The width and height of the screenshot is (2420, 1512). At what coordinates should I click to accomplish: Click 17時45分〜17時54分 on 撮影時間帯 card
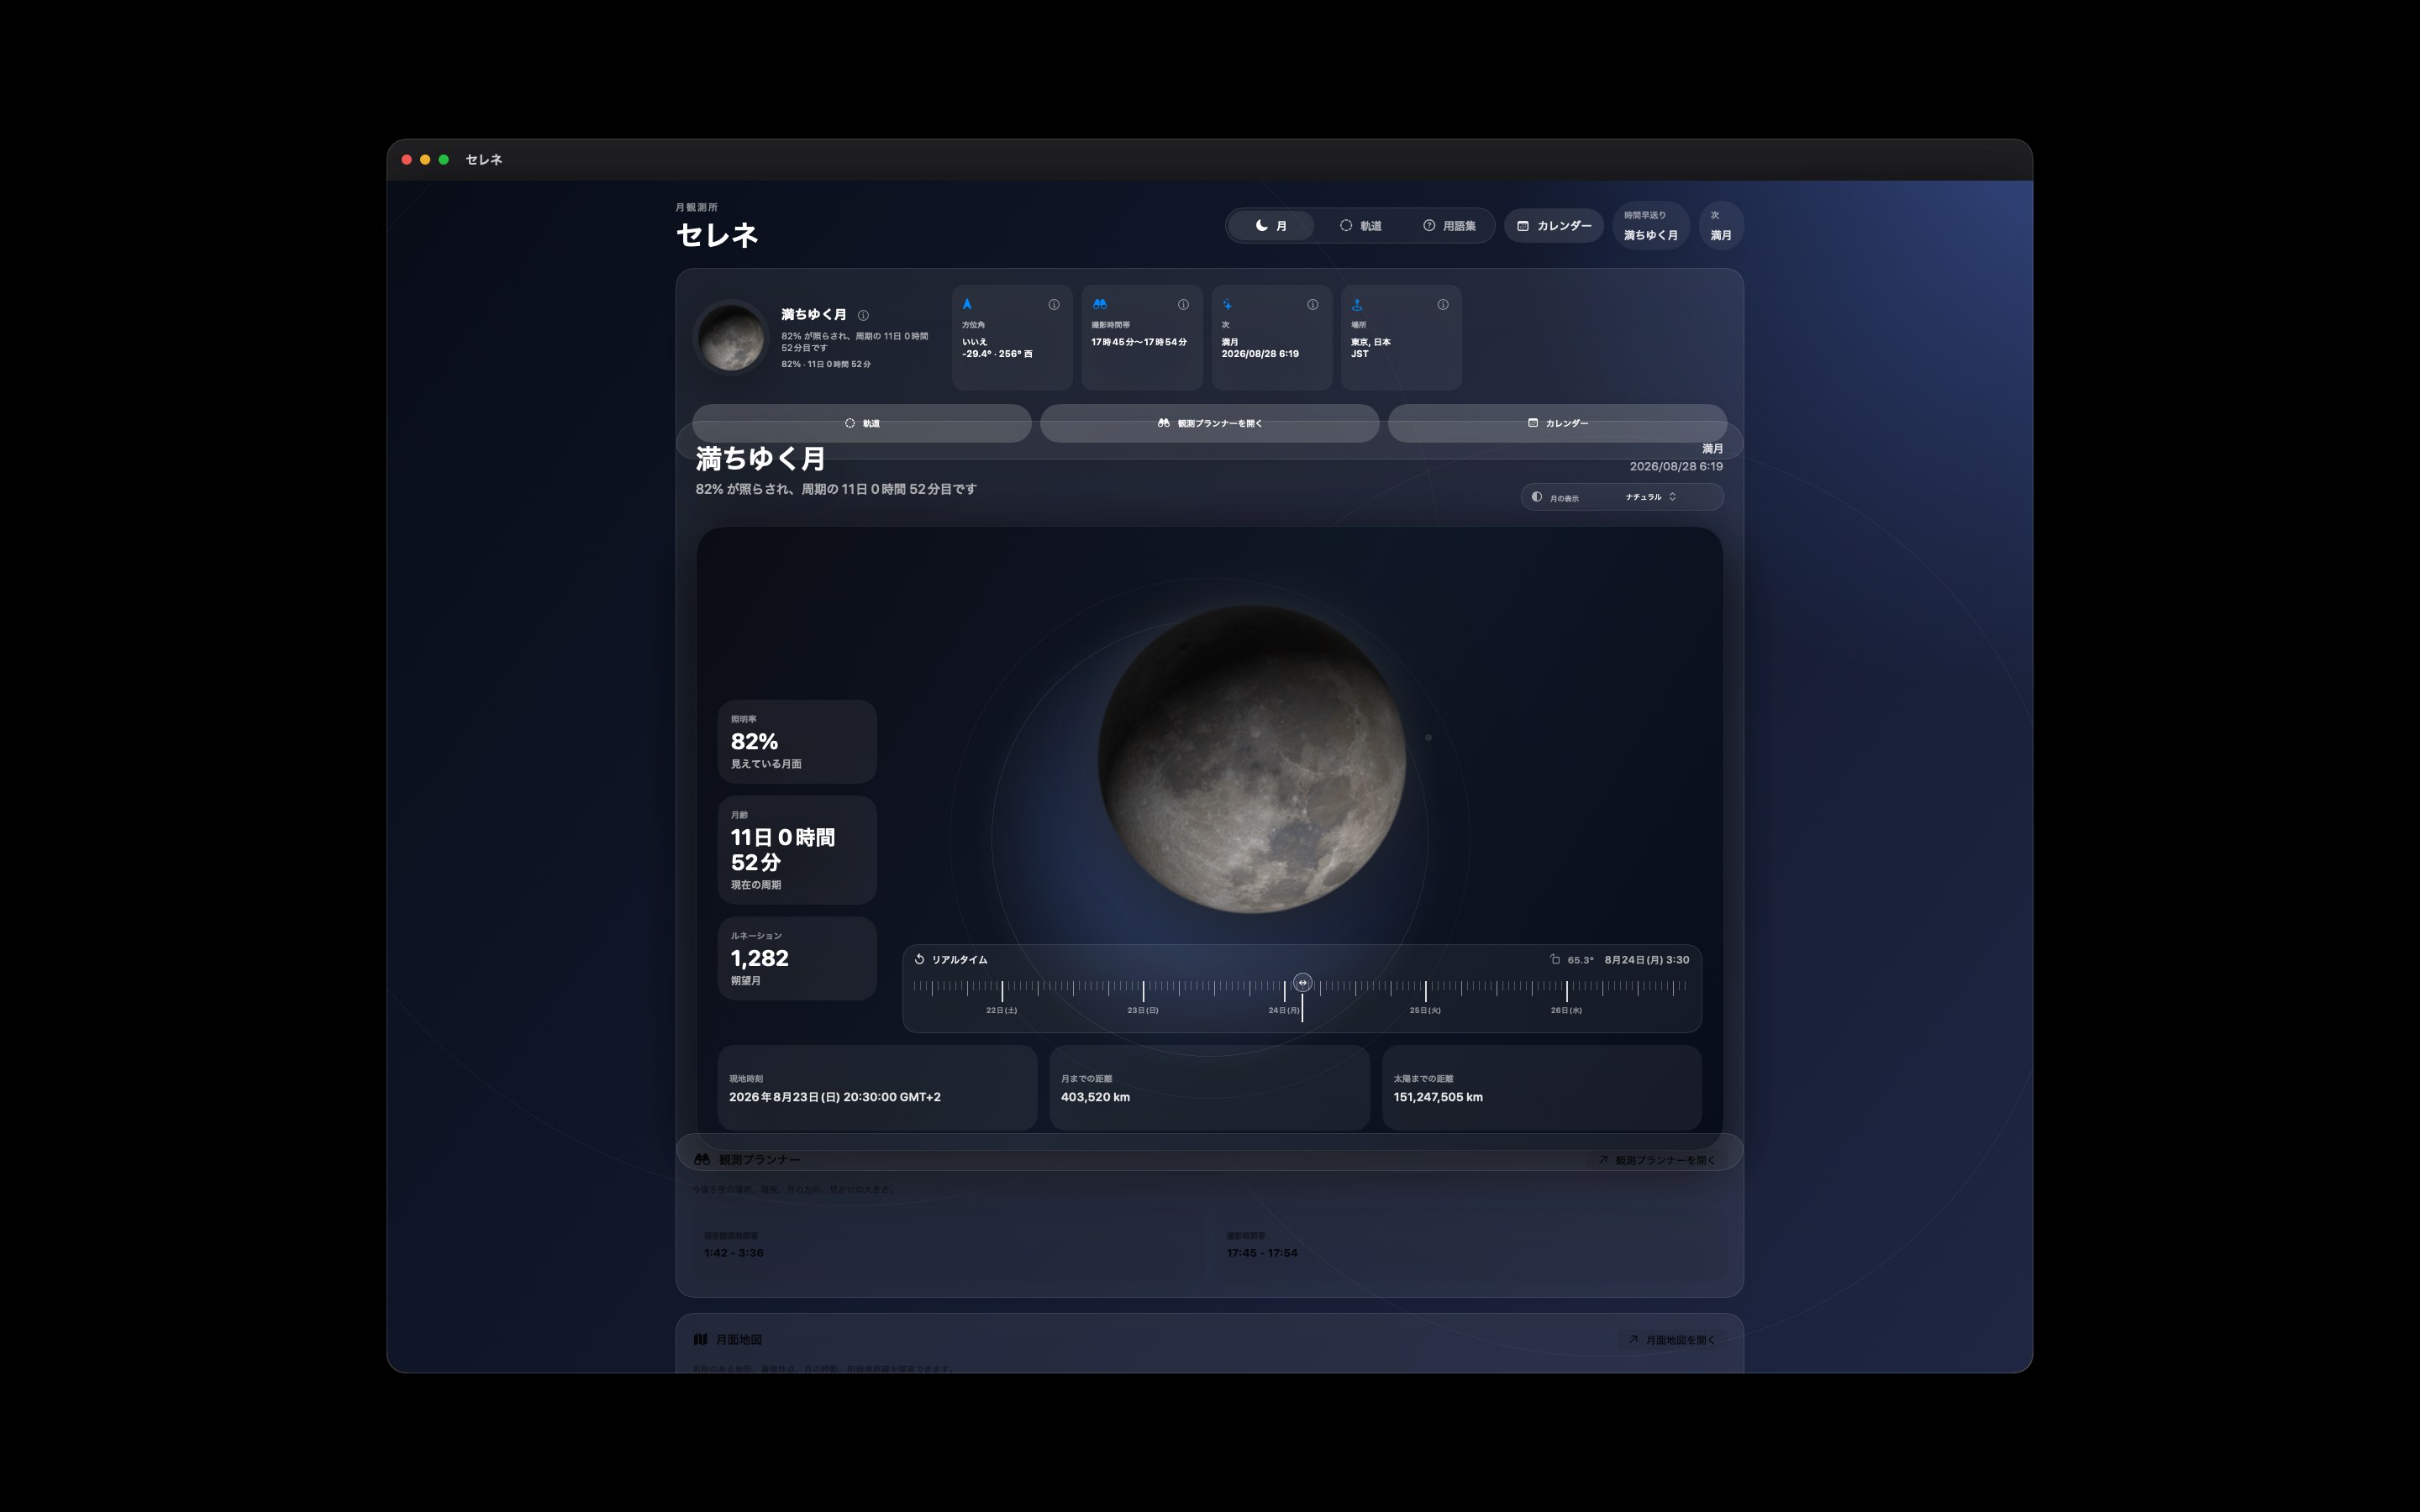click(1139, 342)
